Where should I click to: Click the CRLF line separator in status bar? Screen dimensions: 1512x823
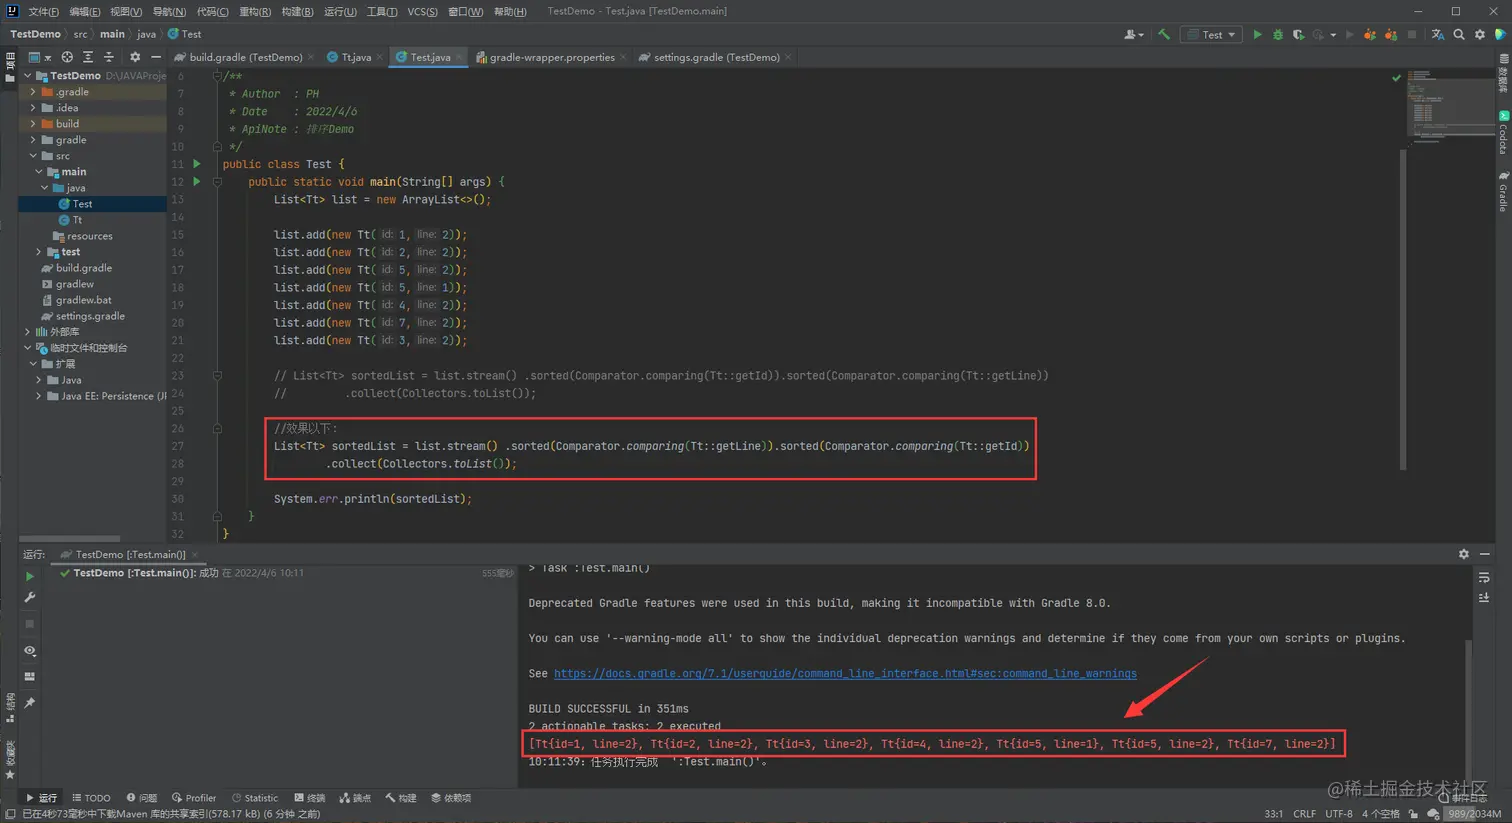(x=1304, y=814)
